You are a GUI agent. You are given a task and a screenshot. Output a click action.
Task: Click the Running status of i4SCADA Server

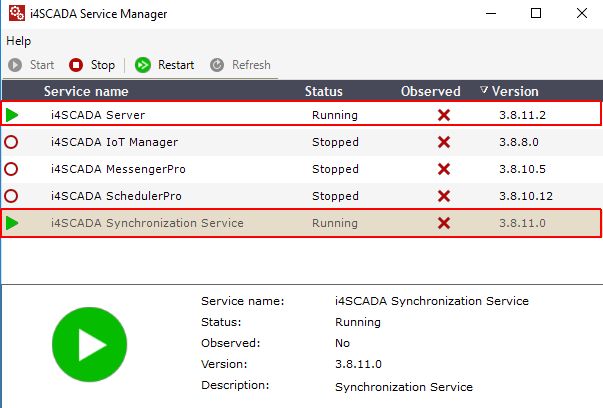point(335,115)
